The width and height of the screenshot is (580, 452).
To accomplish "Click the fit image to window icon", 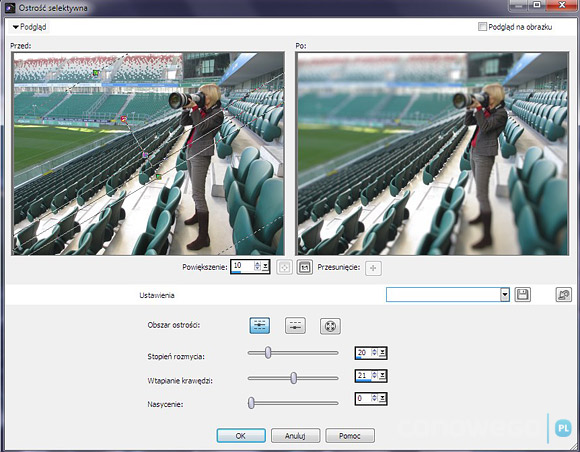I will point(284,267).
